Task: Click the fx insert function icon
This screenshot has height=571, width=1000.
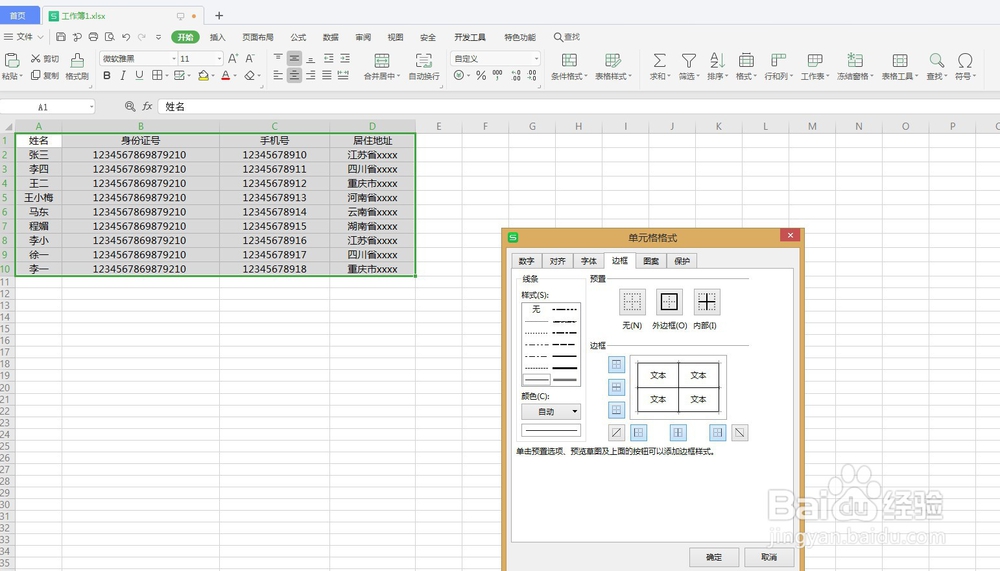Action: pyautogui.click(x=147, y=106)
